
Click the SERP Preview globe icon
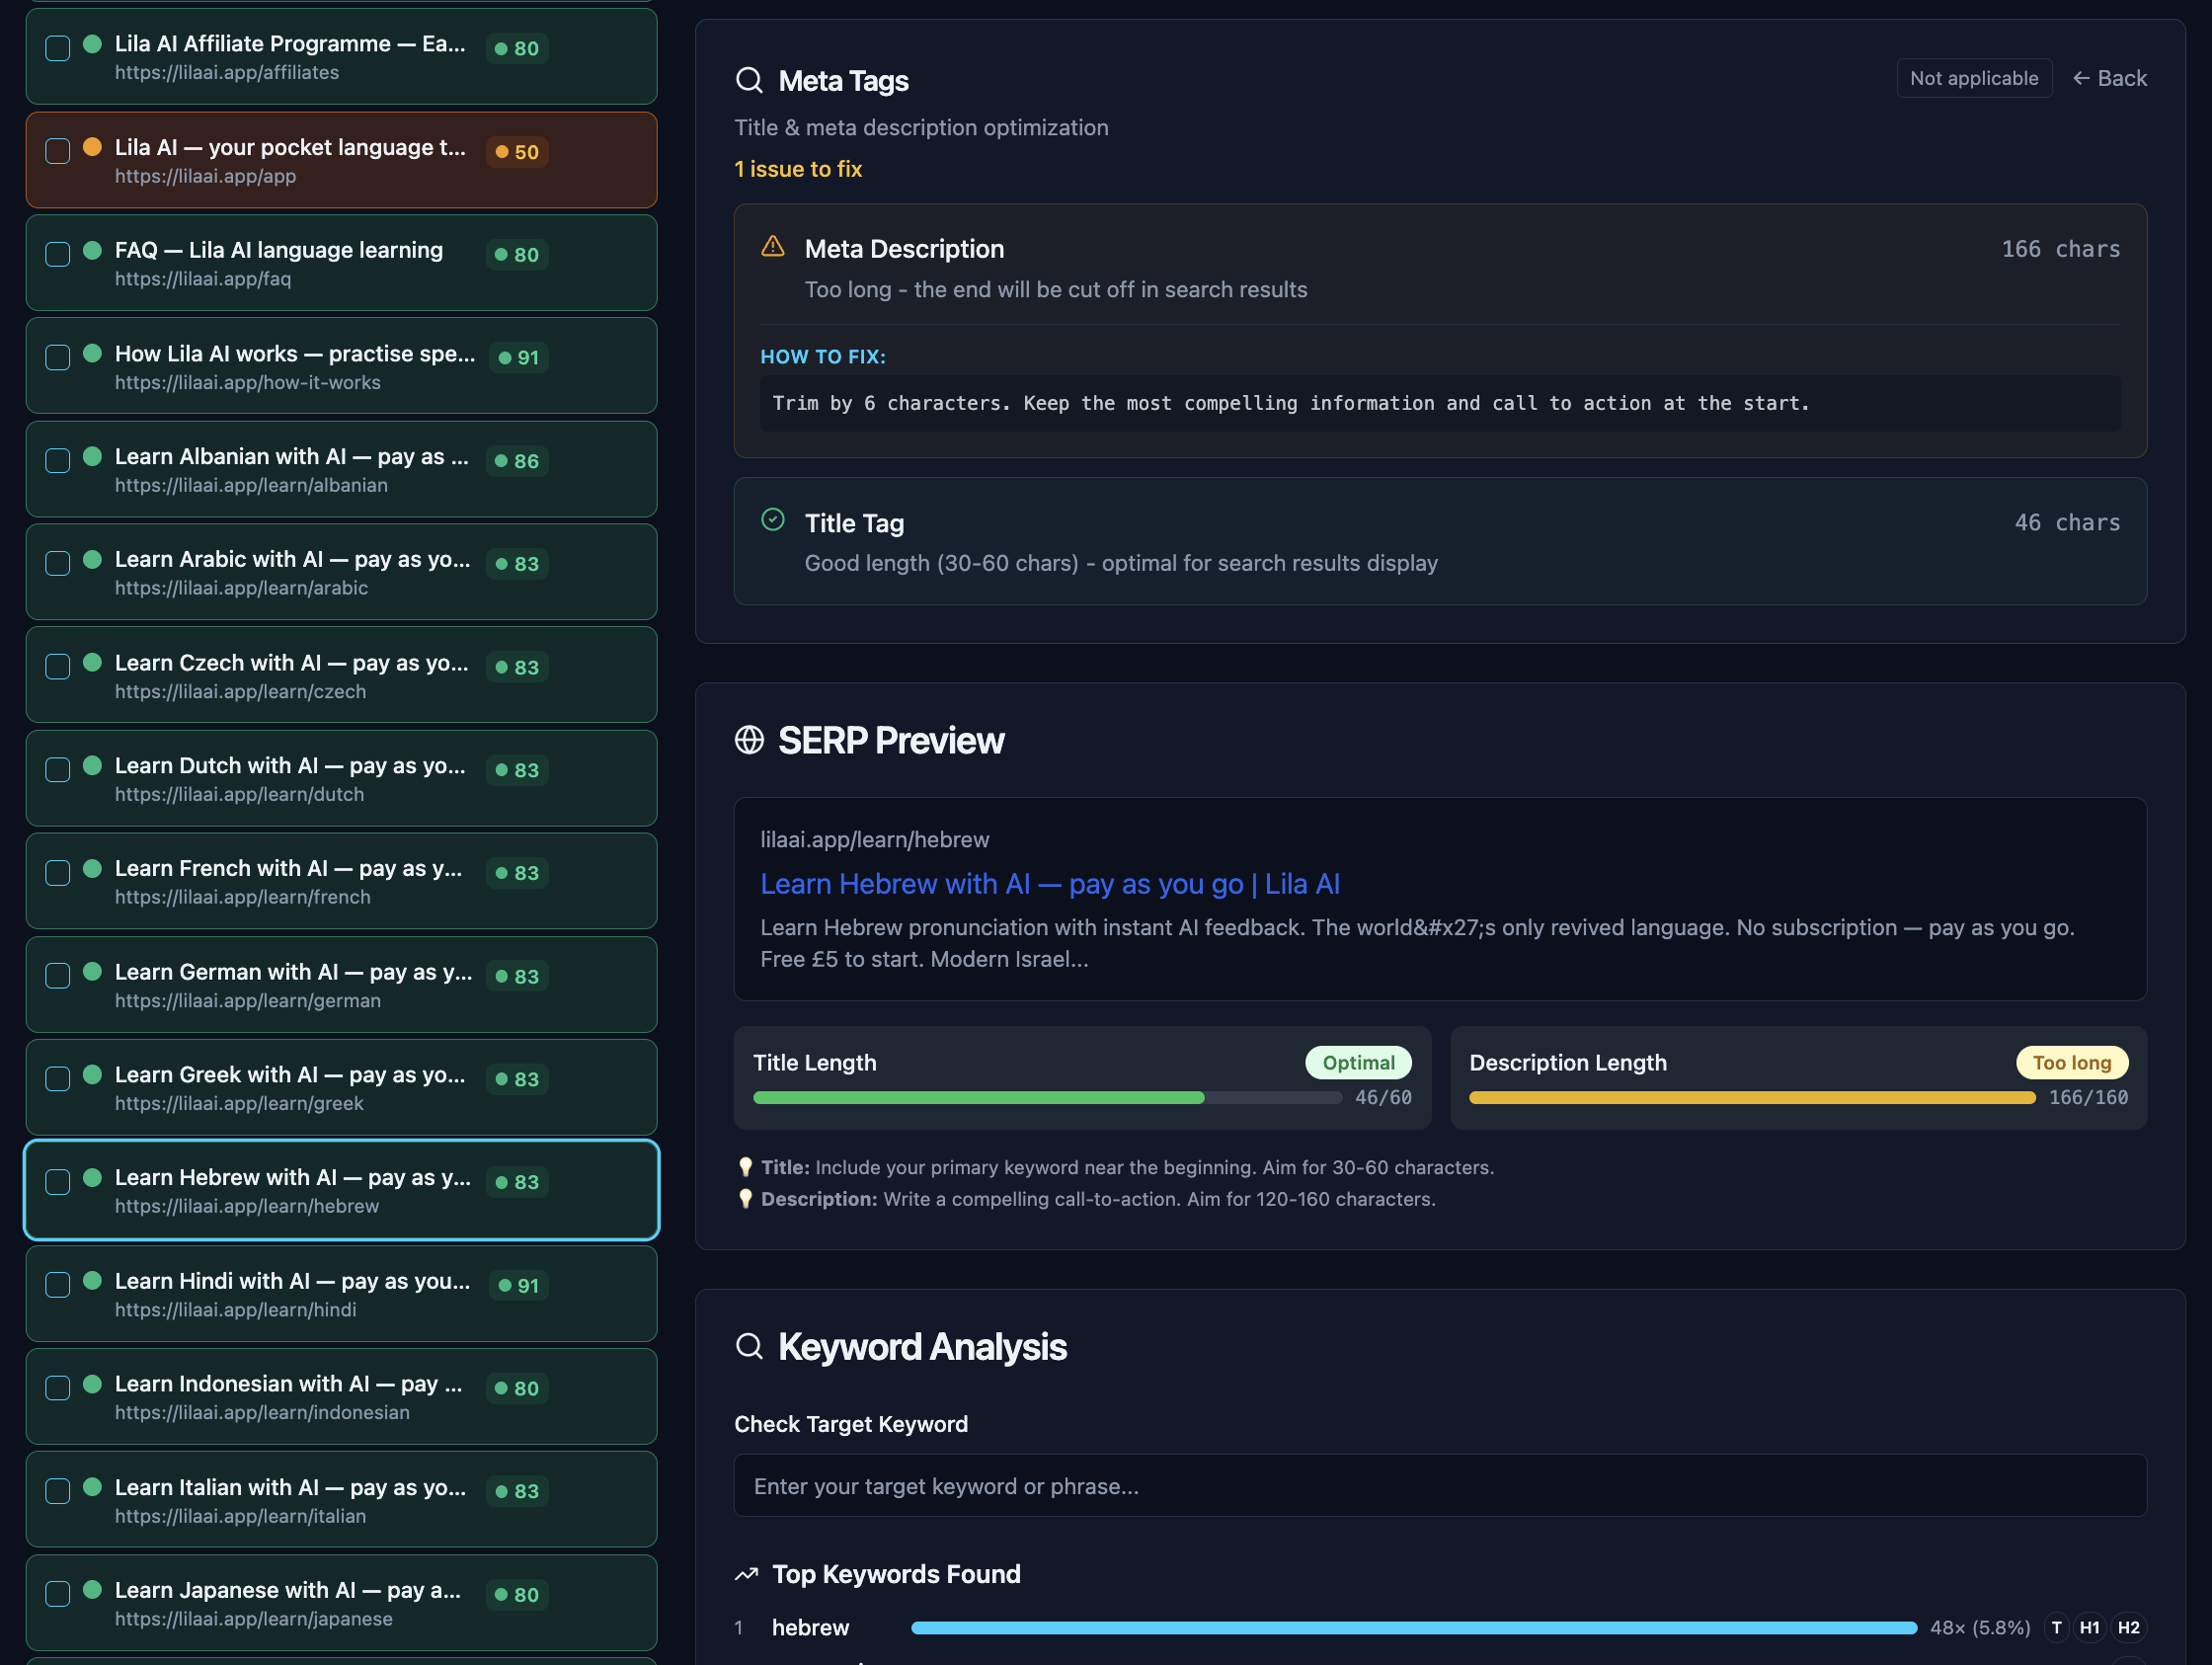click(749, 740)
